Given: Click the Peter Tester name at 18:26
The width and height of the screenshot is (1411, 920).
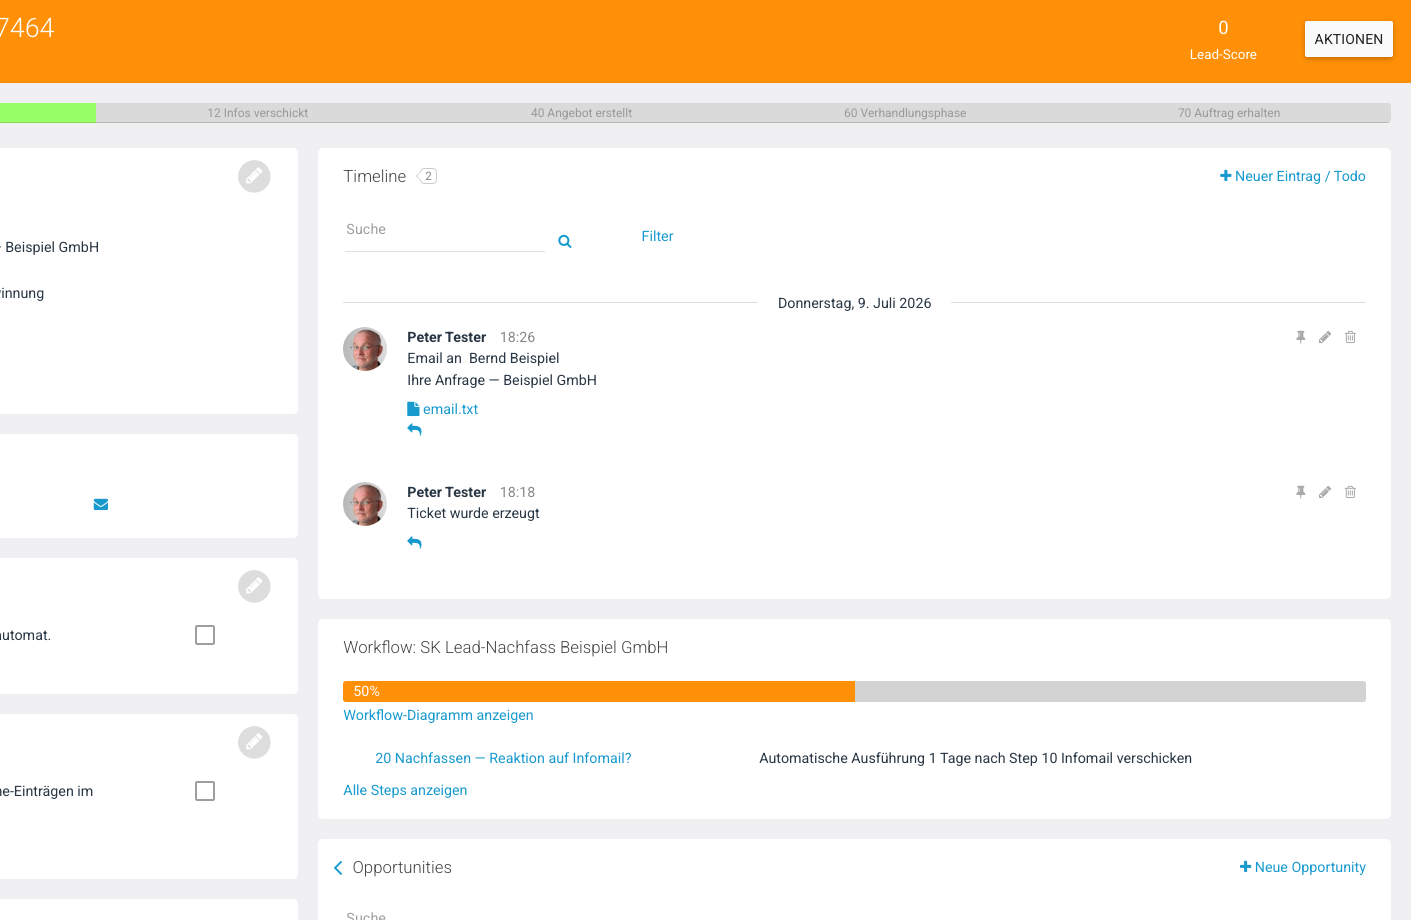Looking at the screenshot, I should point(446,337).
